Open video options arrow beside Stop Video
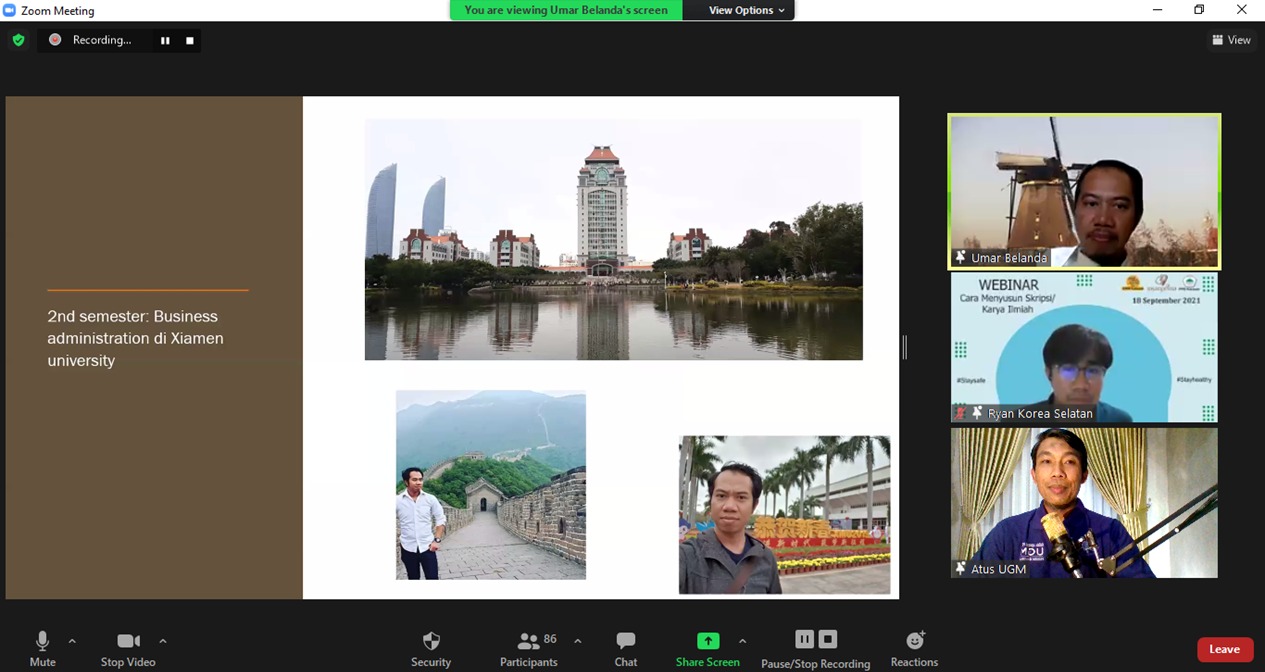Viewport: 1265px width, 672px height. tap(163, 641)
